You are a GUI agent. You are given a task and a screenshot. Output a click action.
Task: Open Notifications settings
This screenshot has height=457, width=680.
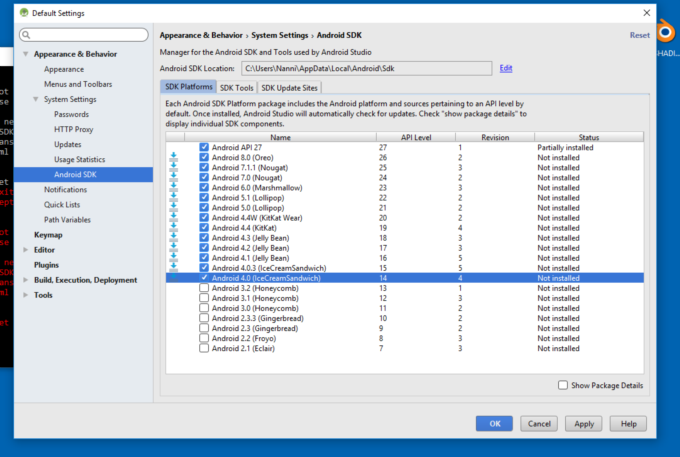click(65, 189)
